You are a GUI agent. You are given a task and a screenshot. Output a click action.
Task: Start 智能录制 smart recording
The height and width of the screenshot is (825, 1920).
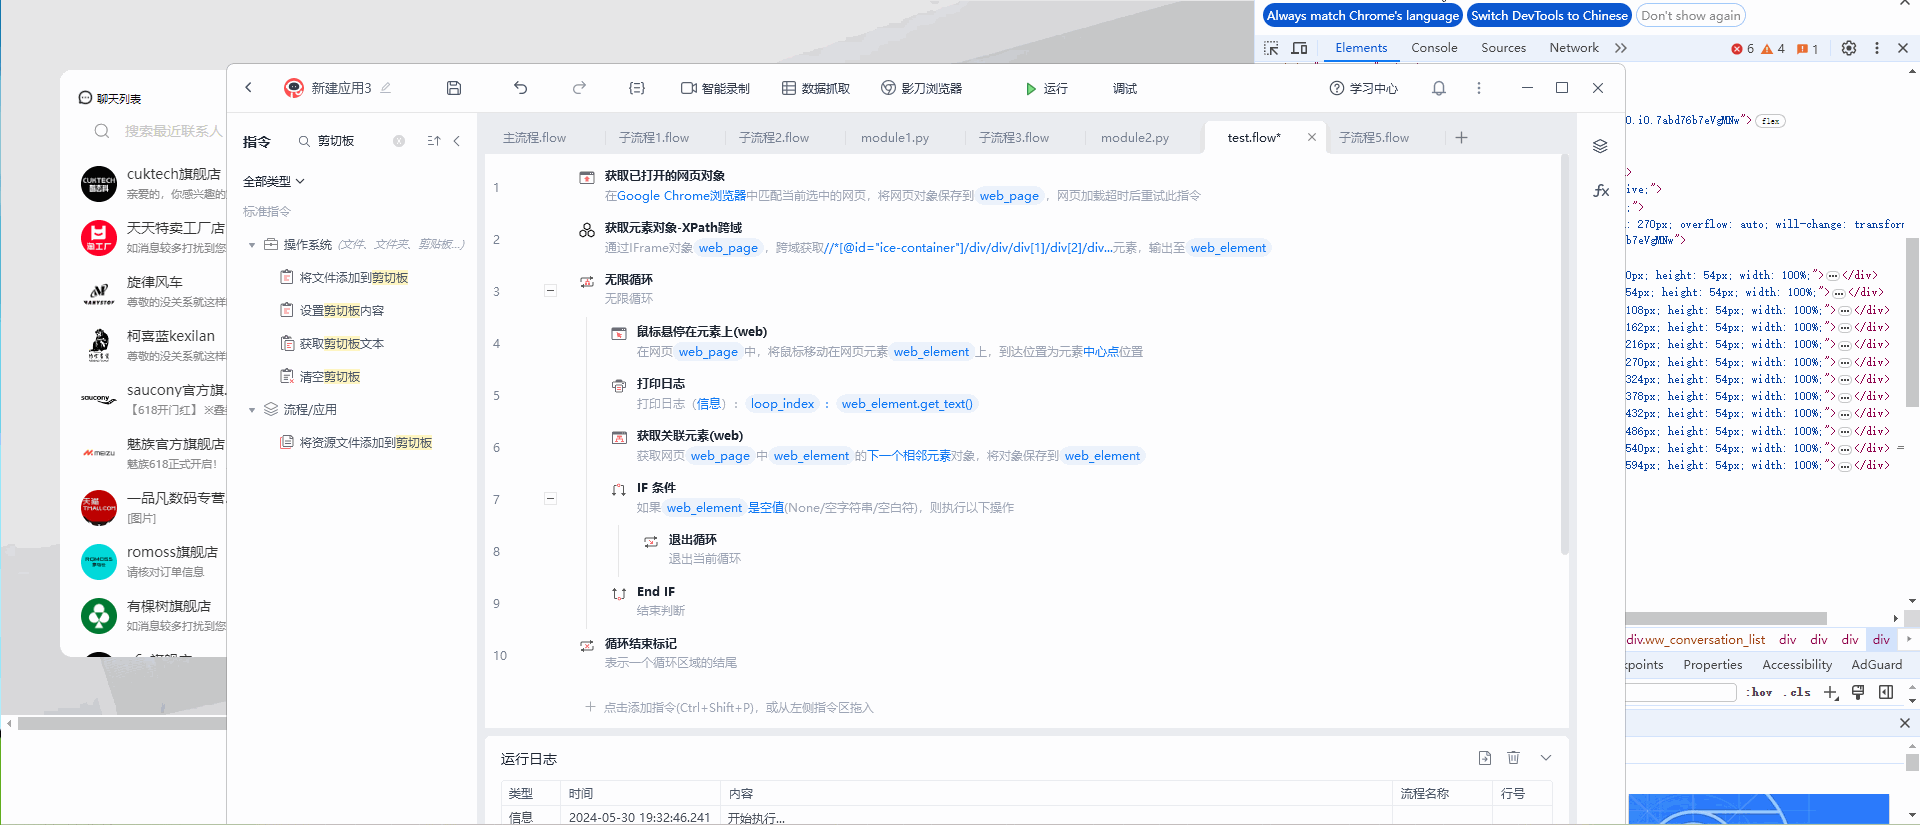715,88
